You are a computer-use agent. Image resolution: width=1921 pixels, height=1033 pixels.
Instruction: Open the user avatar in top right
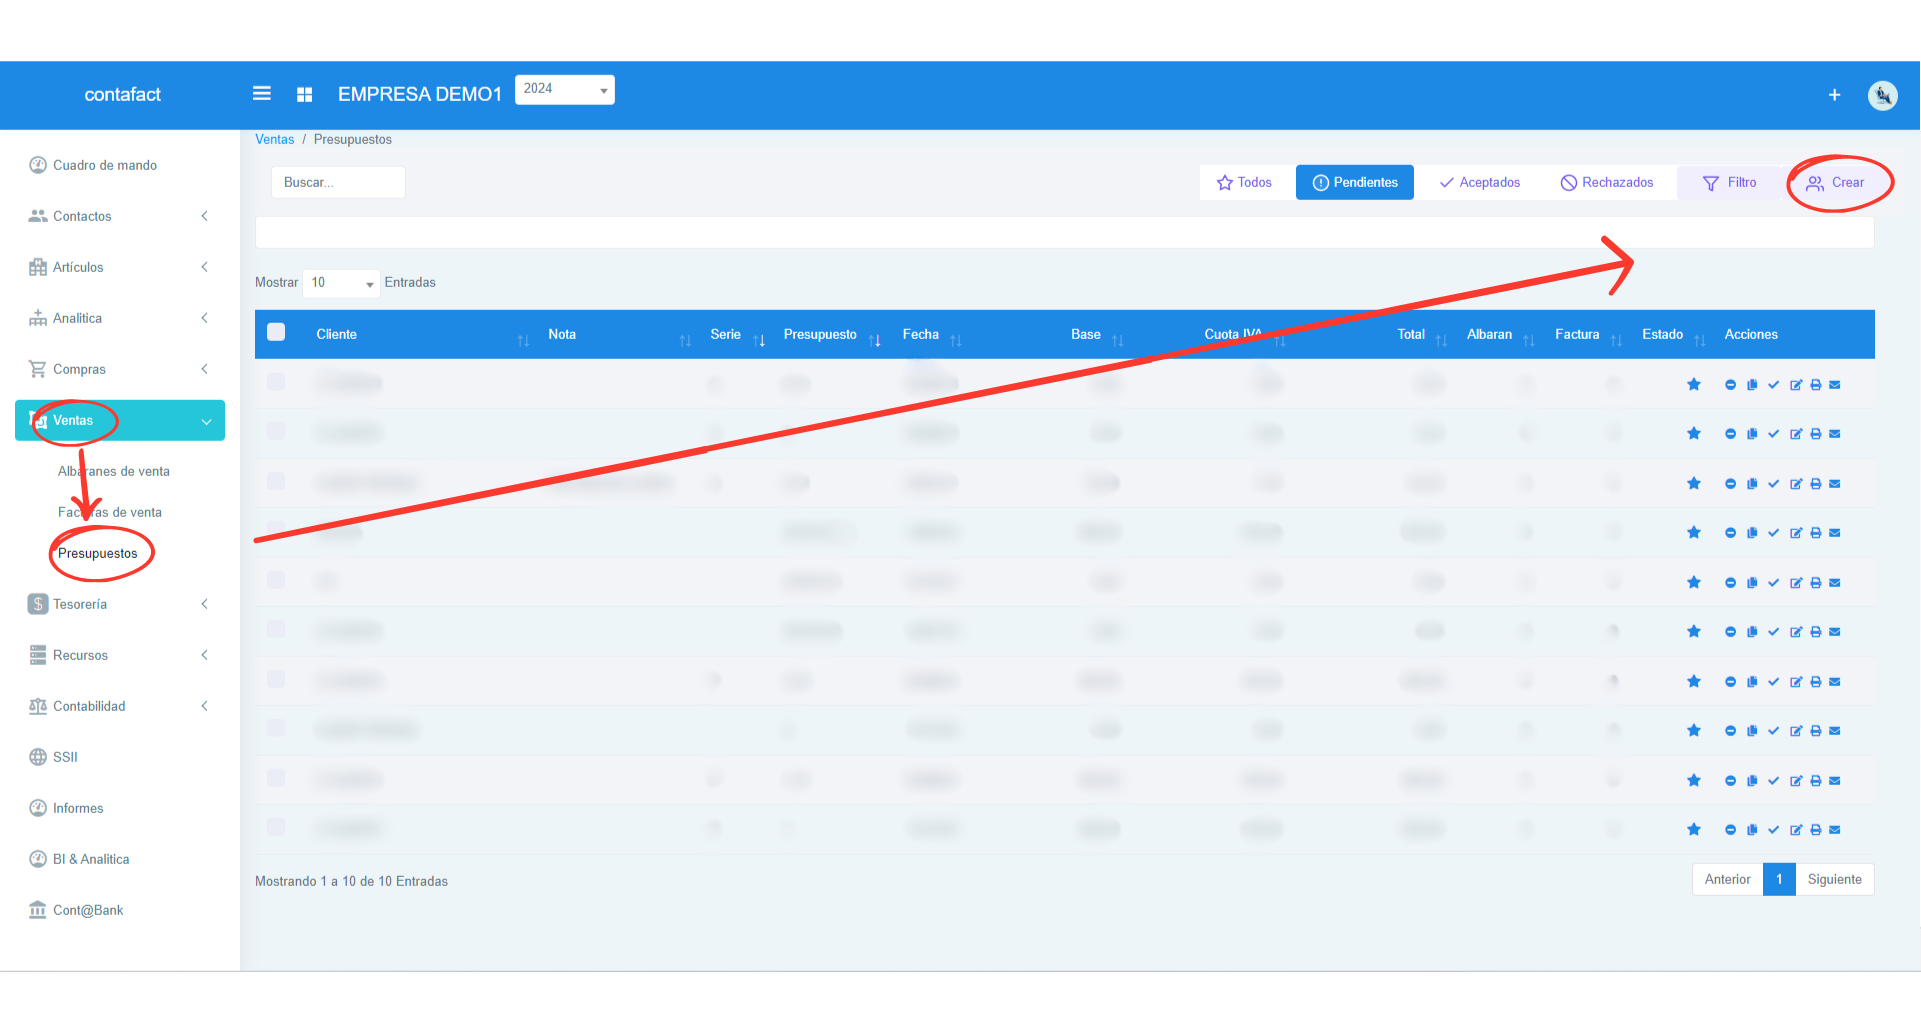tap(1882, 95)
